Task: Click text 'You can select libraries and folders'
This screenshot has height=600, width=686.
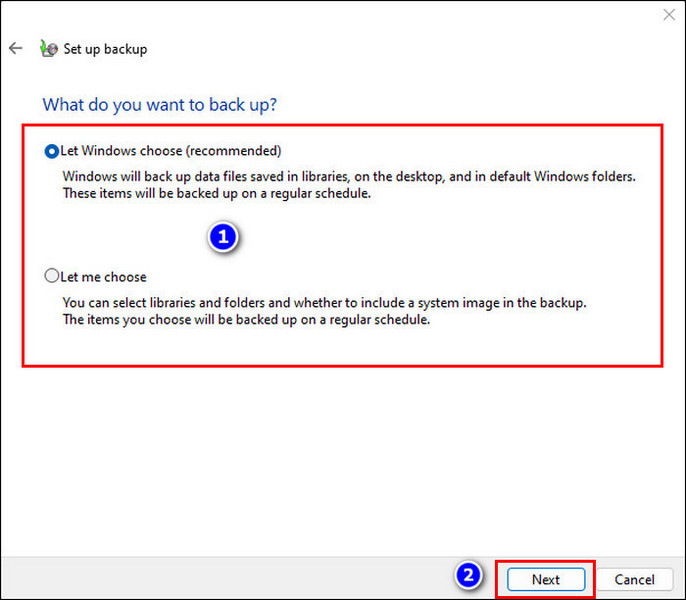Action: click(x=164, y=303)
